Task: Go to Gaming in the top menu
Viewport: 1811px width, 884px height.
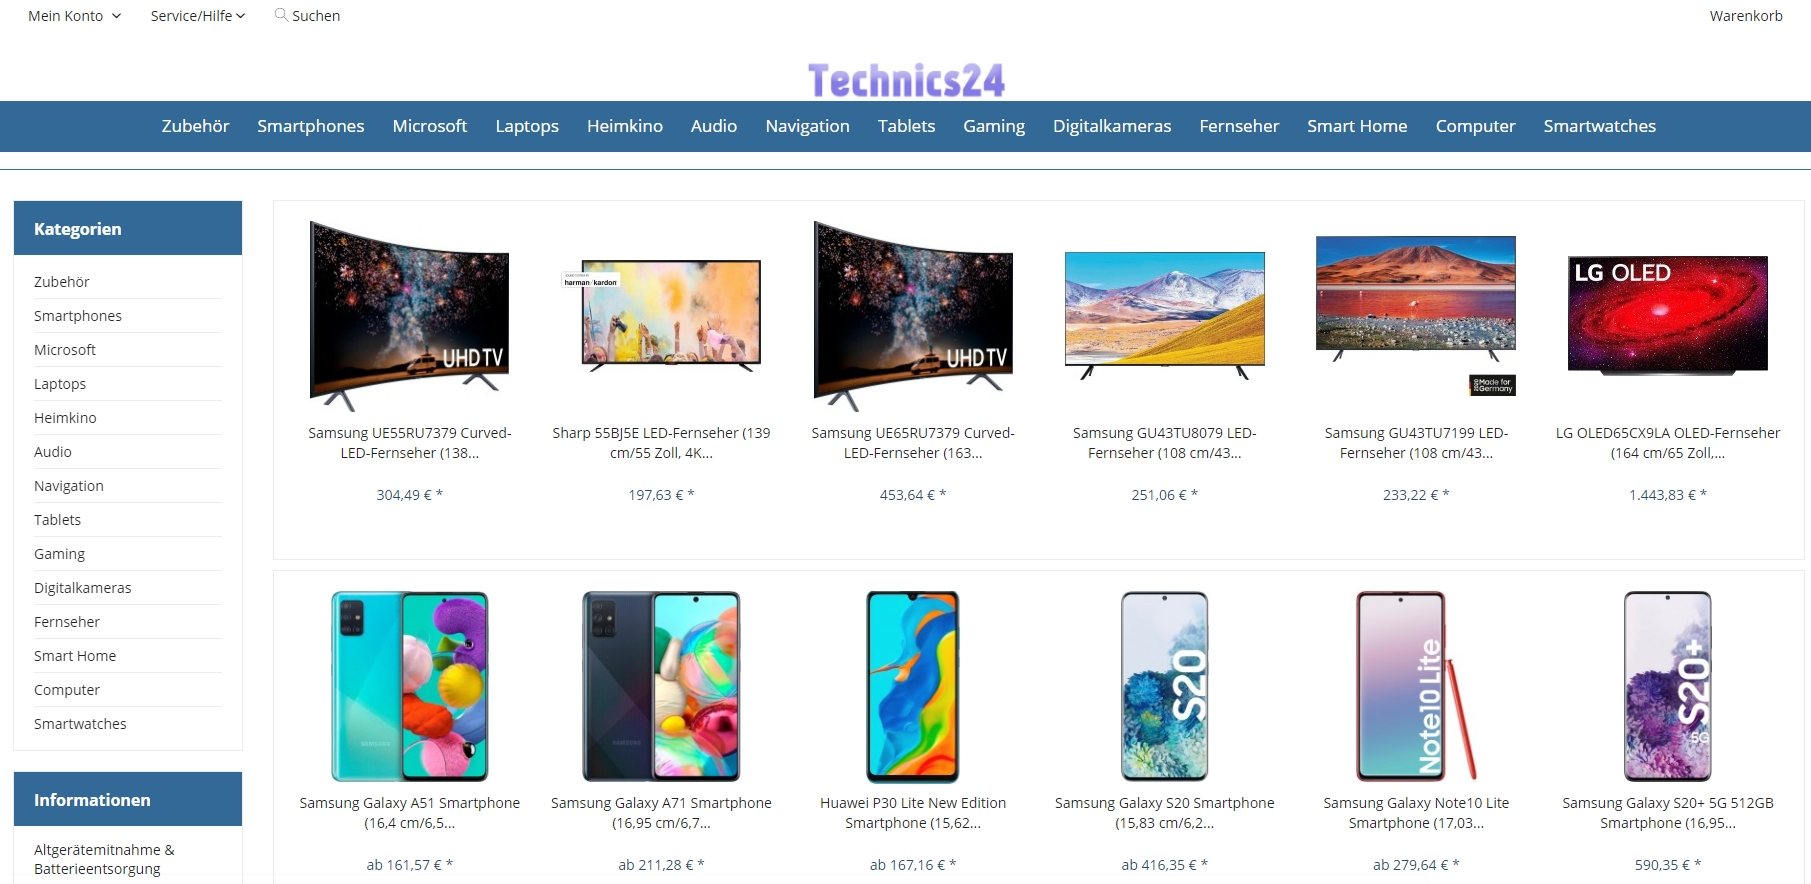Action: pyautogui.click(x=994, y=126)
